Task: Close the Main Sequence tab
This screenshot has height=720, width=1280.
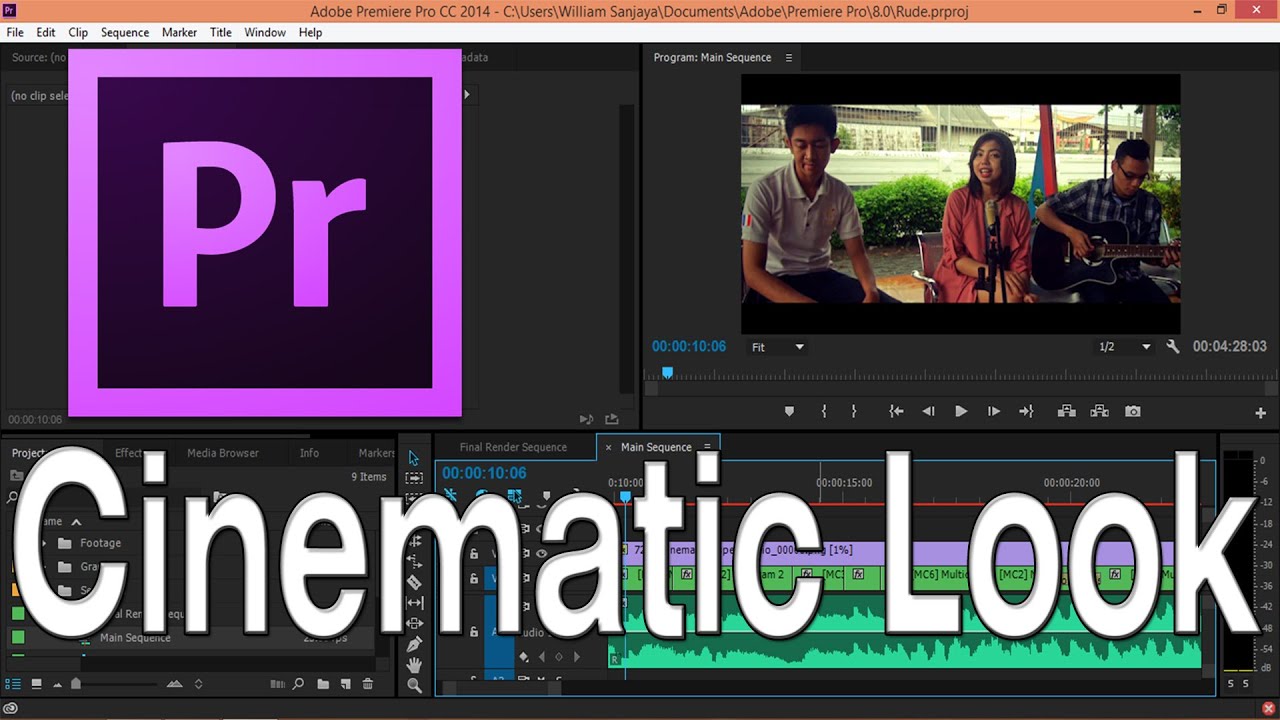Action: coord(608,447)
